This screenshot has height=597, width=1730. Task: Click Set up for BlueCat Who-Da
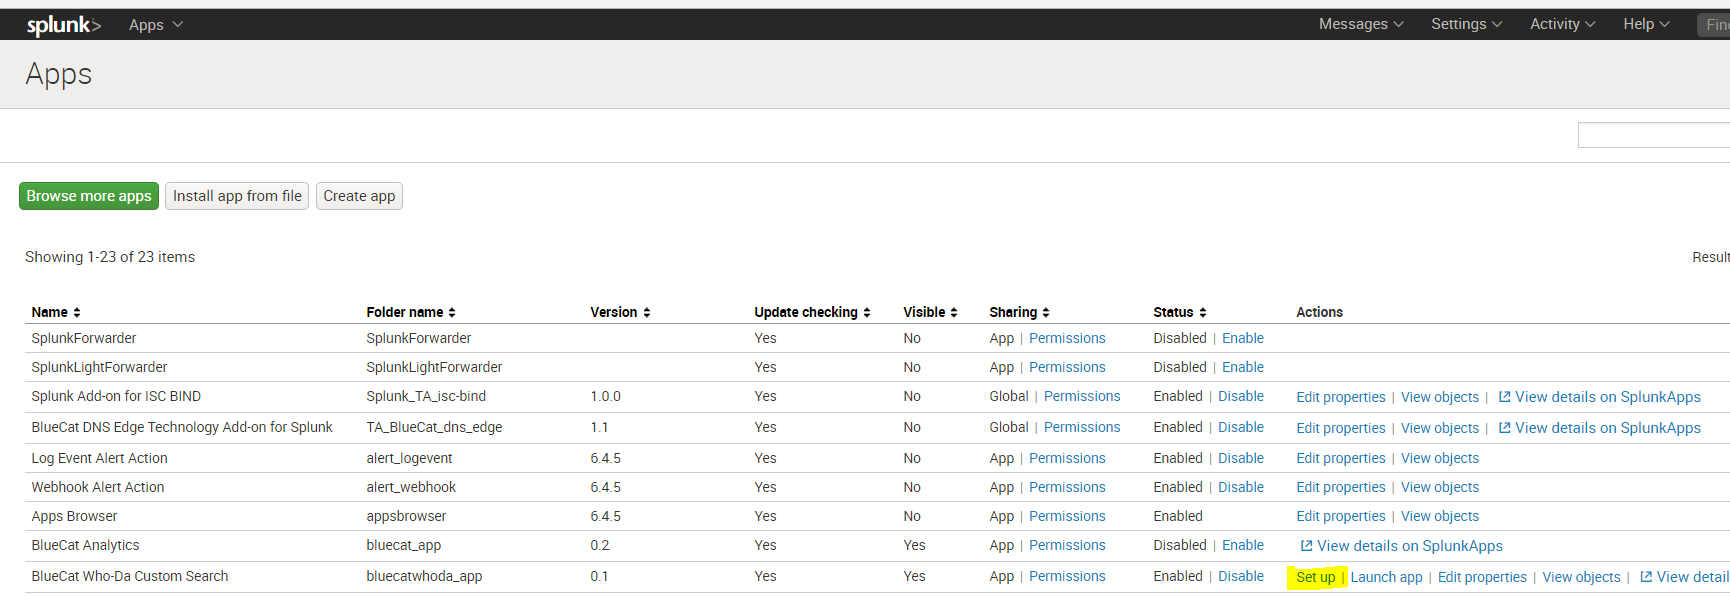click(x=1315, y=577)
